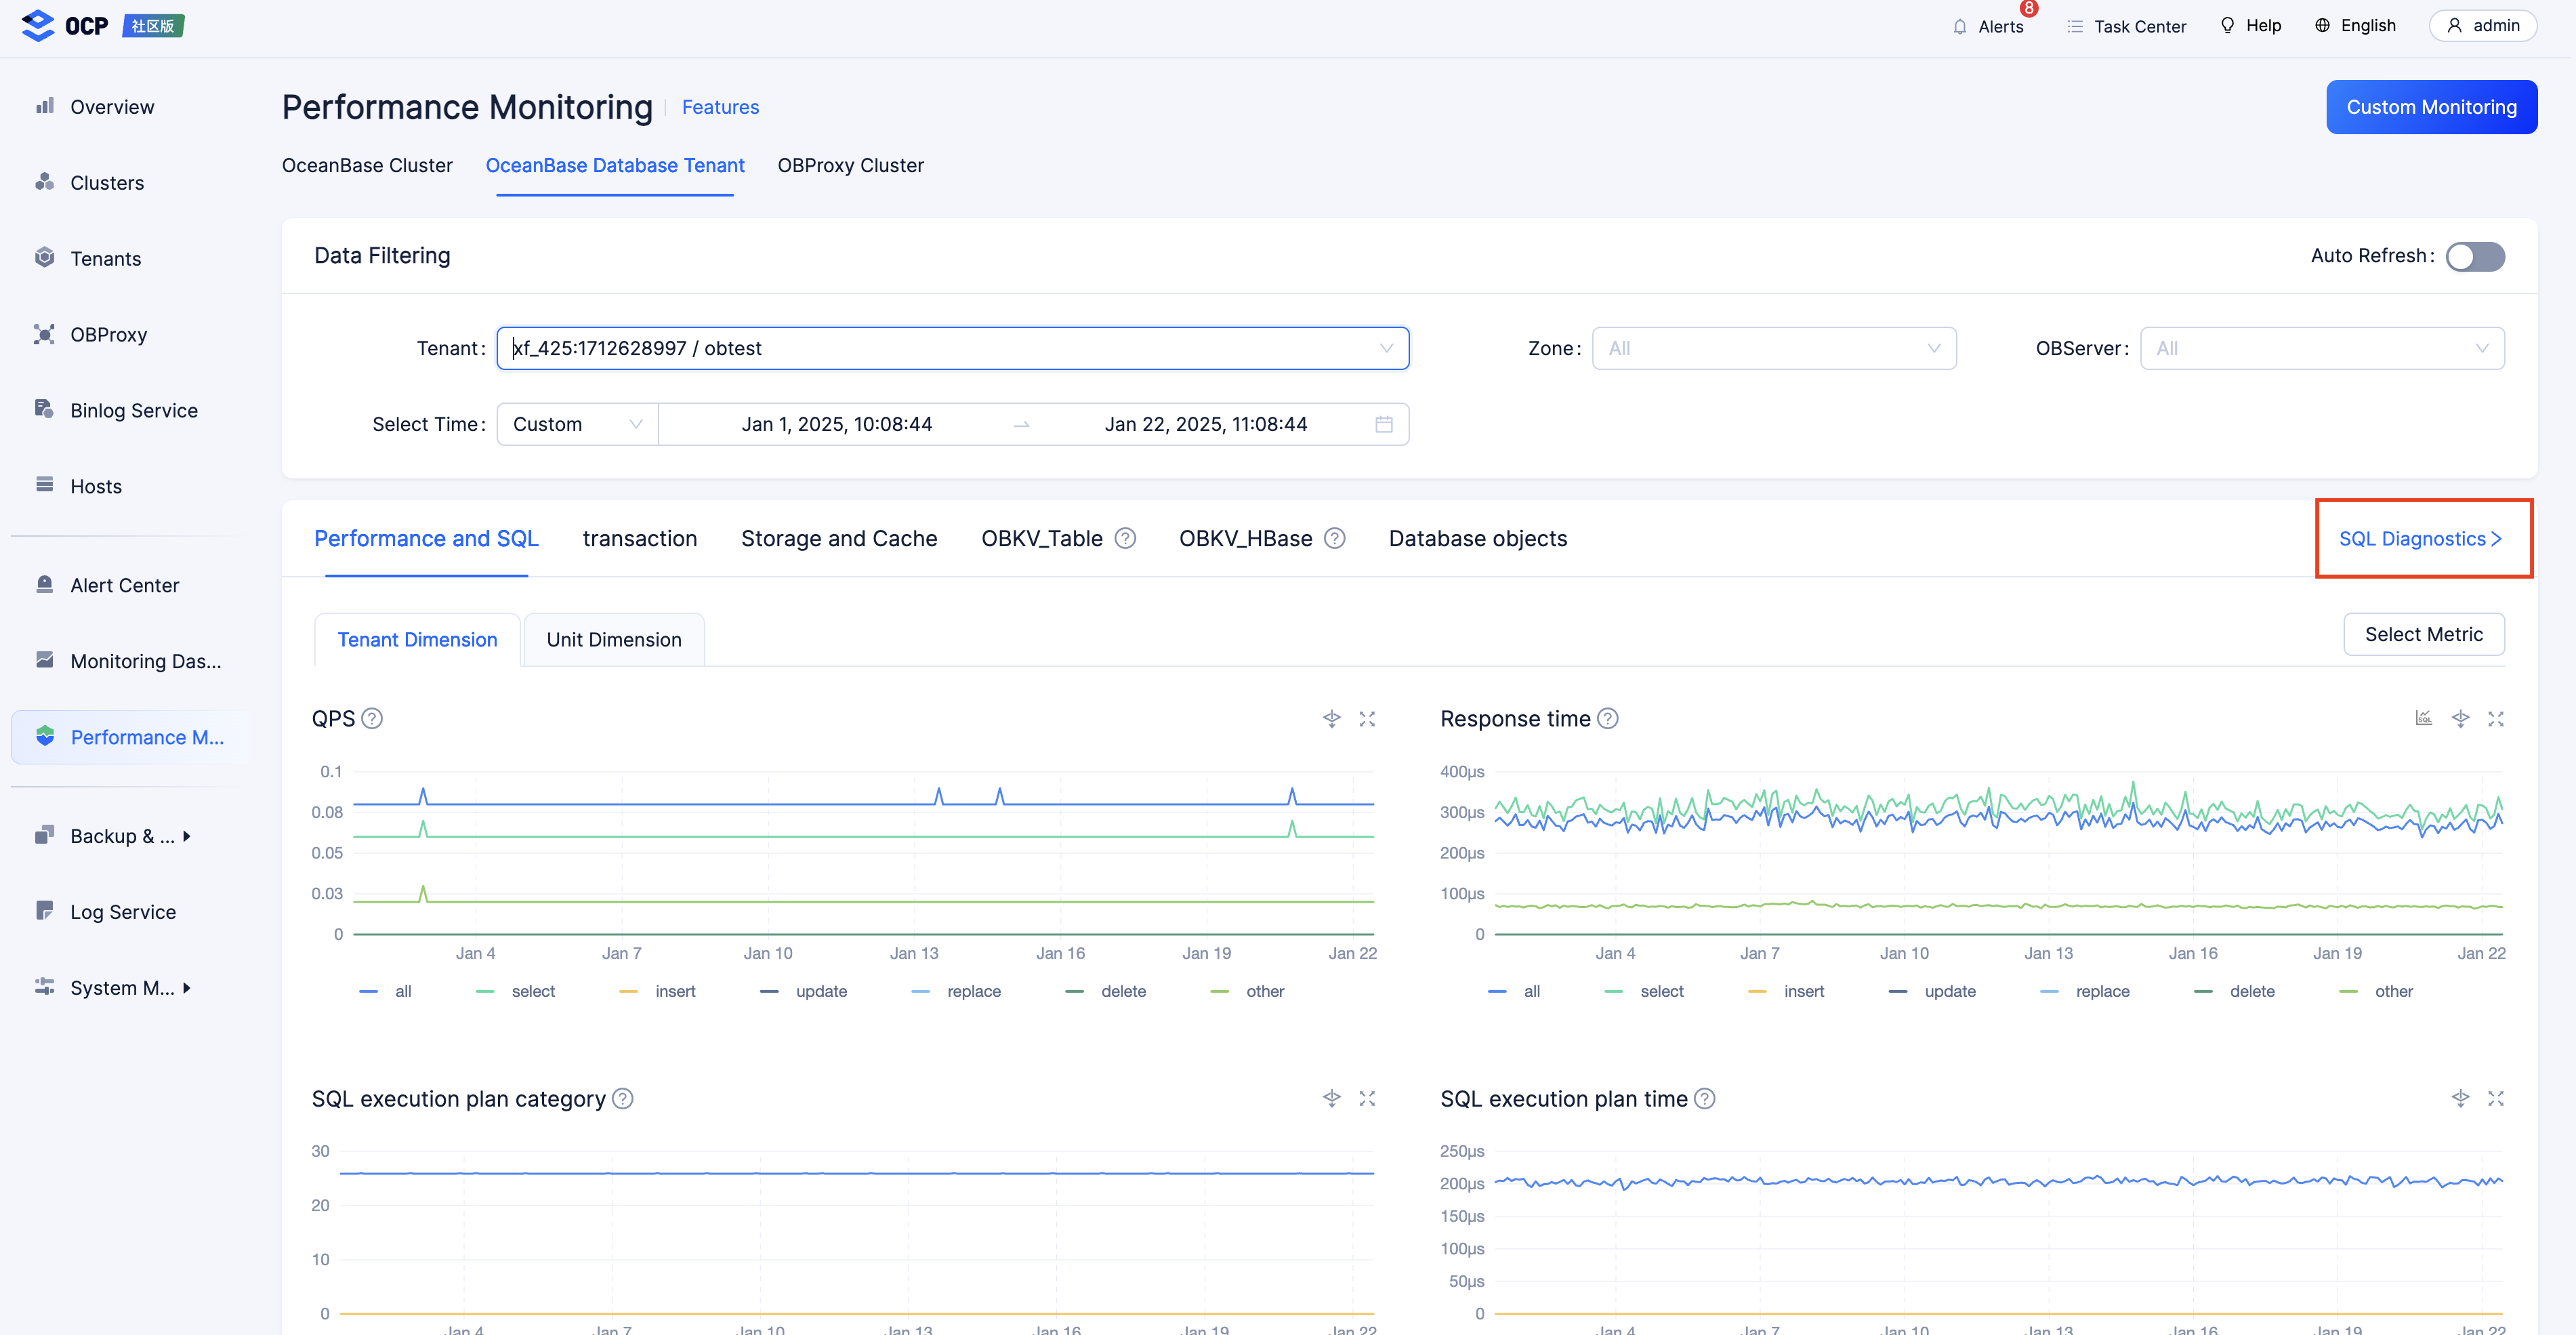Toggle 'insert' series in QPS legend
The image size is (2576, 1335).
click(x=657, y=991)
